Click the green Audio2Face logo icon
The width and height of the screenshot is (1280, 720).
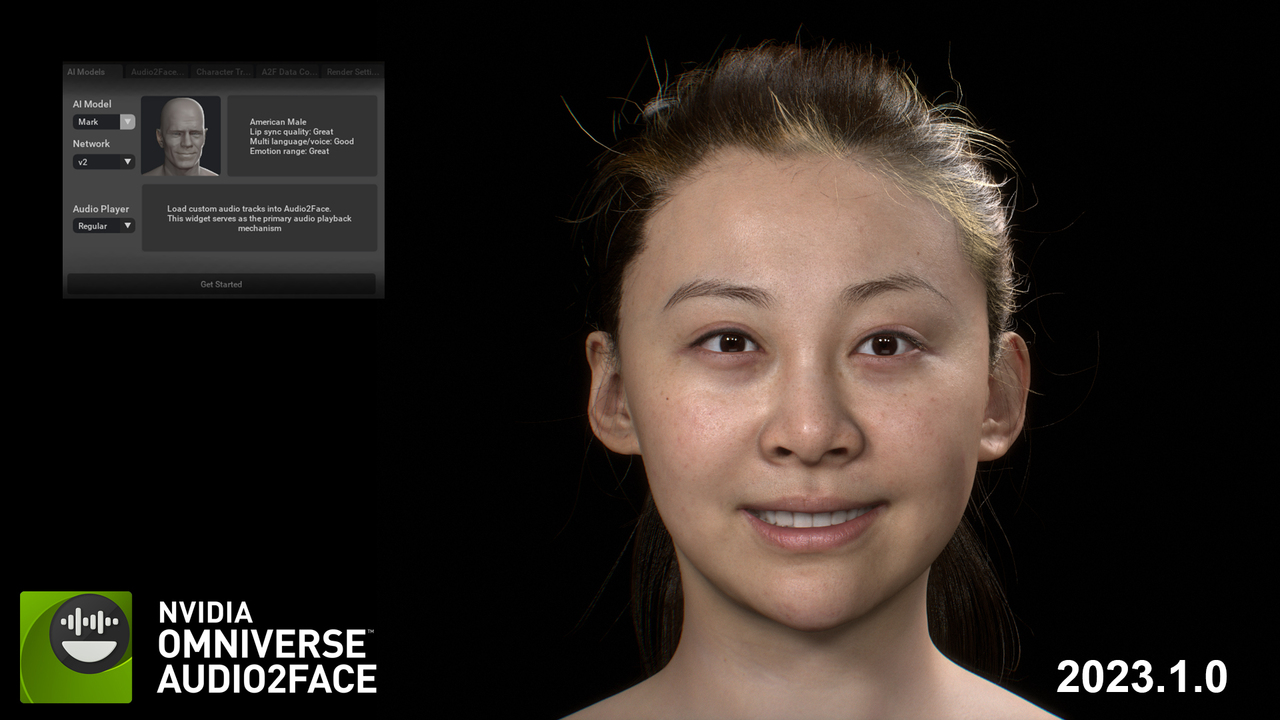point(76,646)
